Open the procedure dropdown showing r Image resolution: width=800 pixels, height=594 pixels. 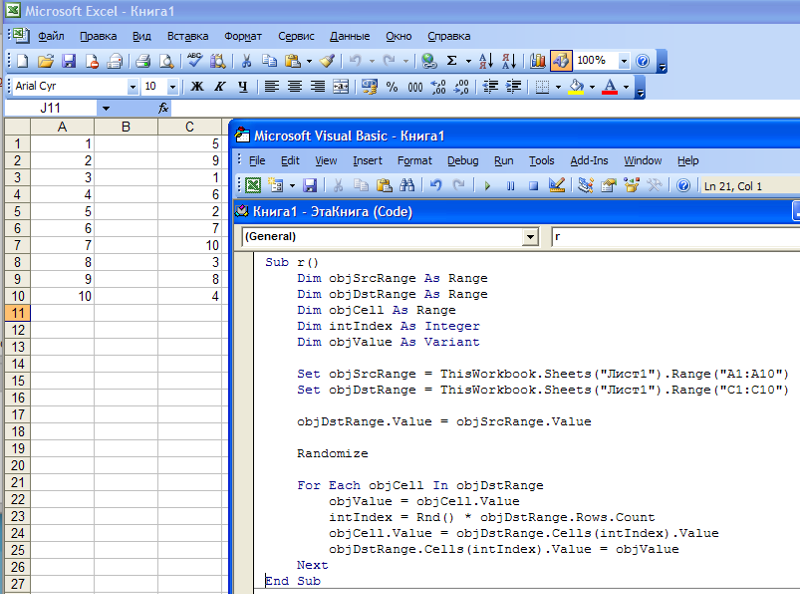676,237
